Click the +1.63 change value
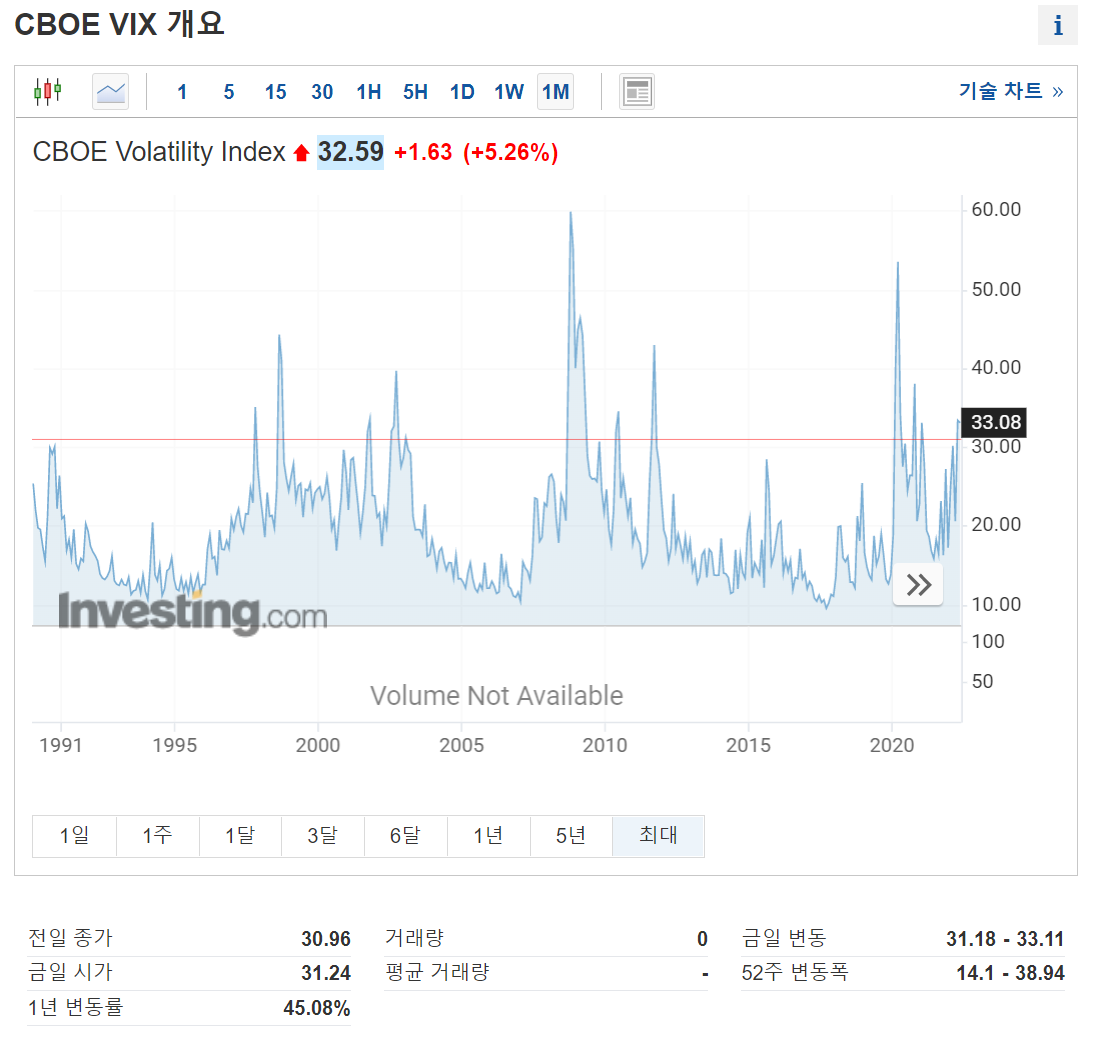 tap(423, 152)
